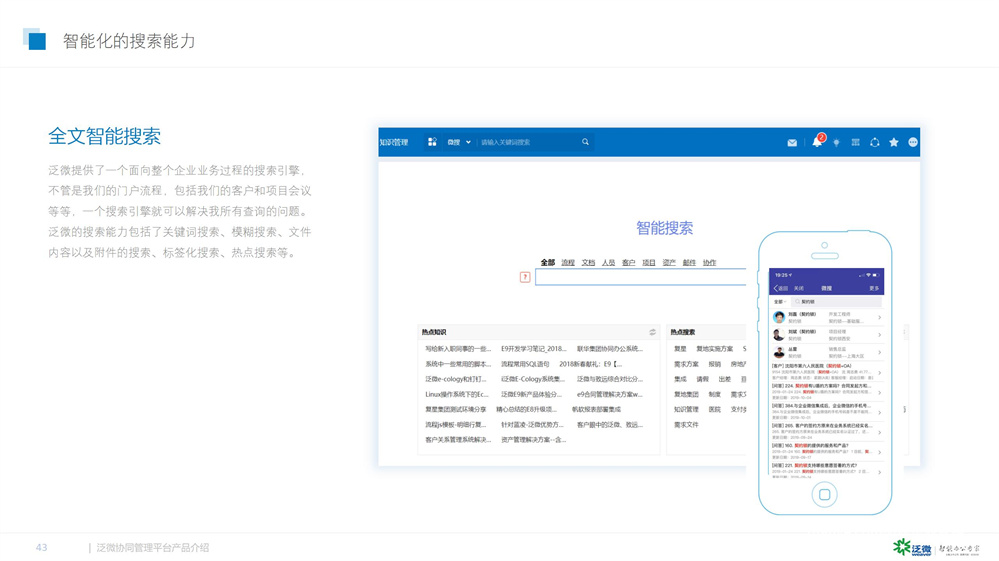Focus the main 智能搜索 input box

click(640, 277)
